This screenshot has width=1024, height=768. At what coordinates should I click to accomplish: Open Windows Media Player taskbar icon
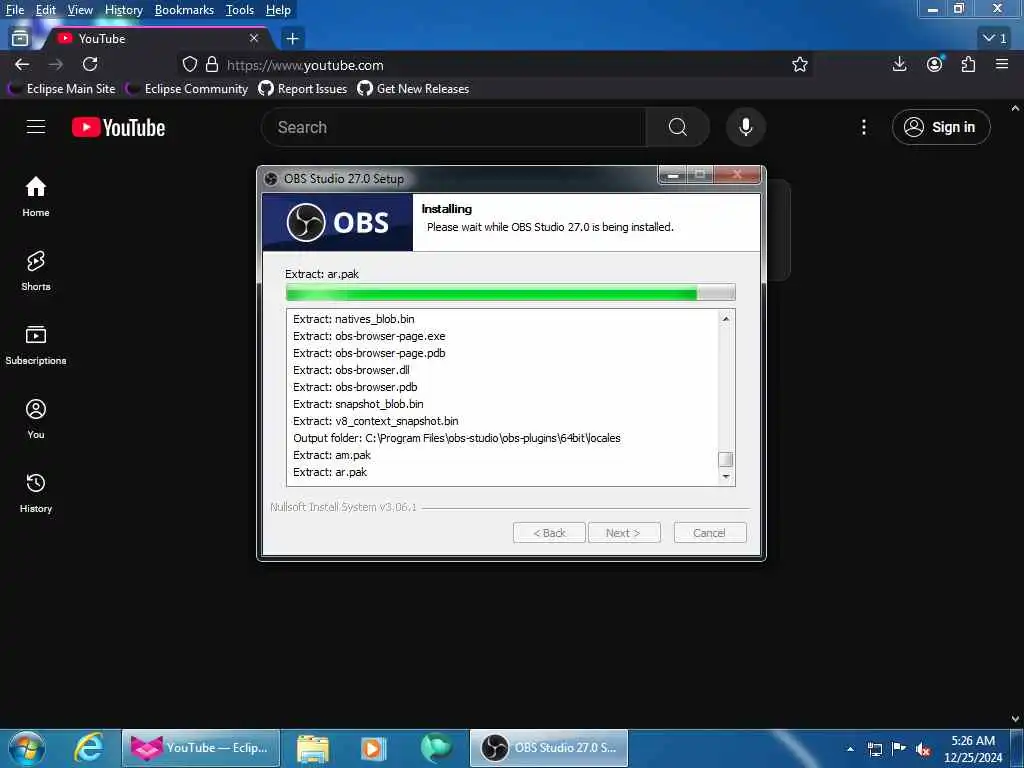(374, 748)
